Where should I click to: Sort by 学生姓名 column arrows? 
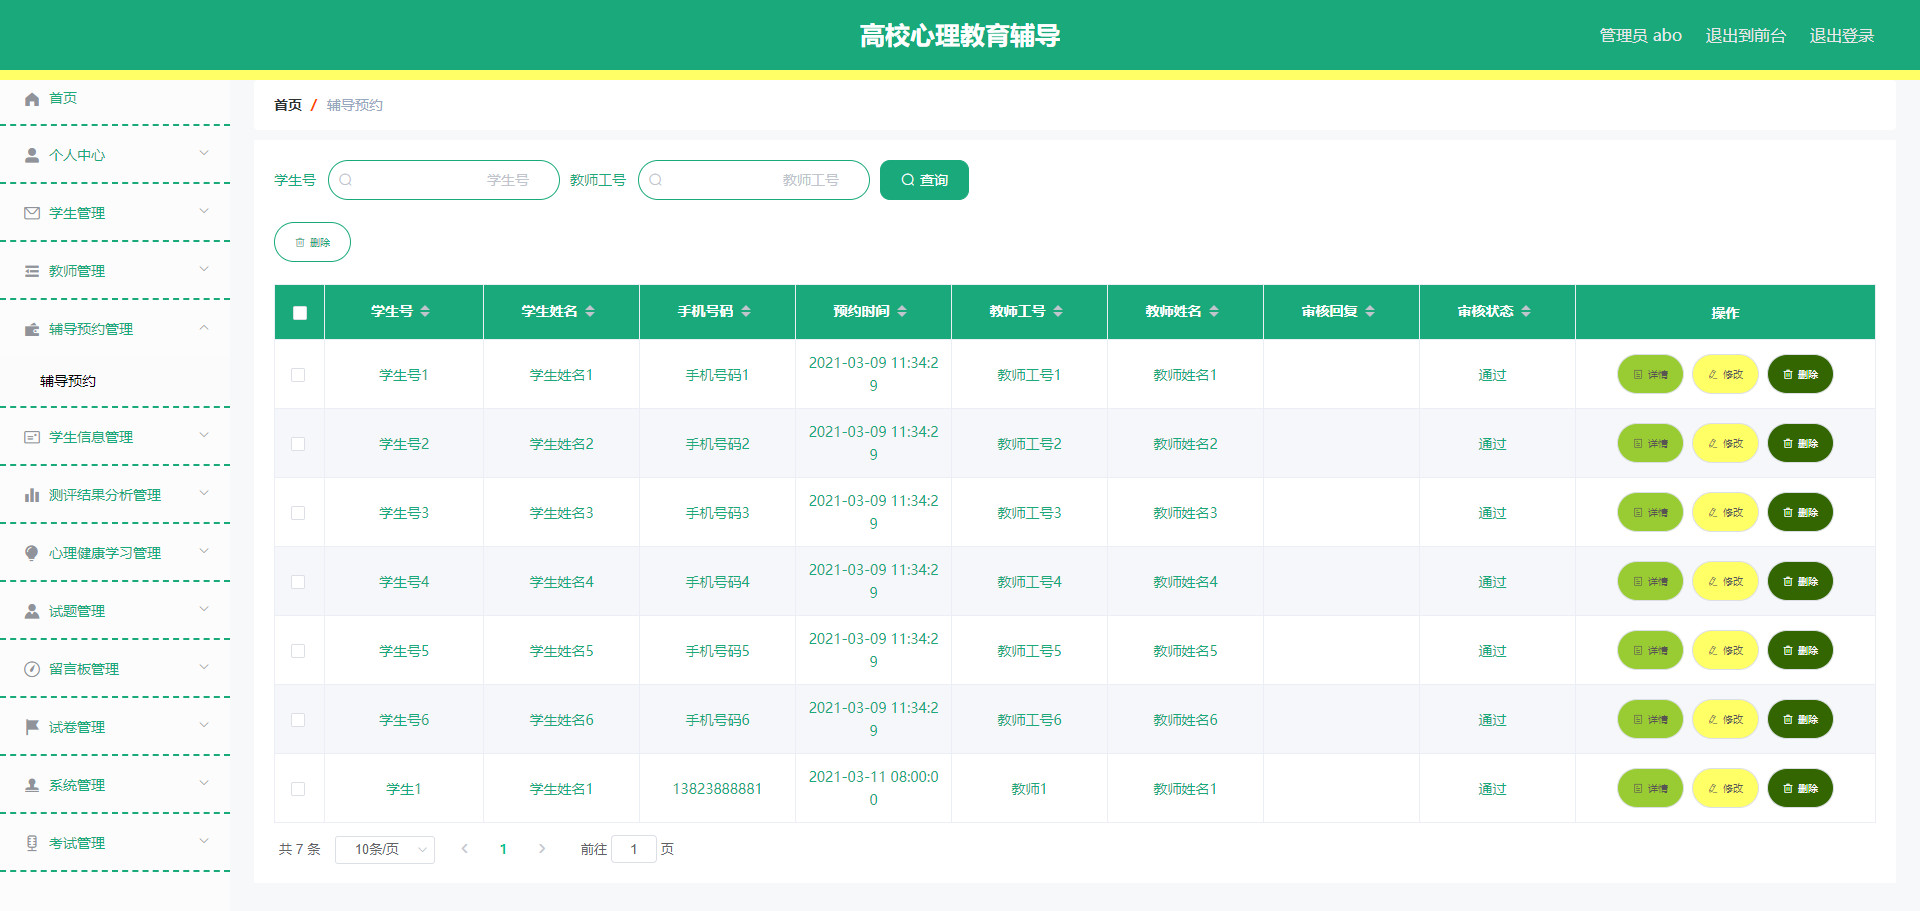pos(590,312)
